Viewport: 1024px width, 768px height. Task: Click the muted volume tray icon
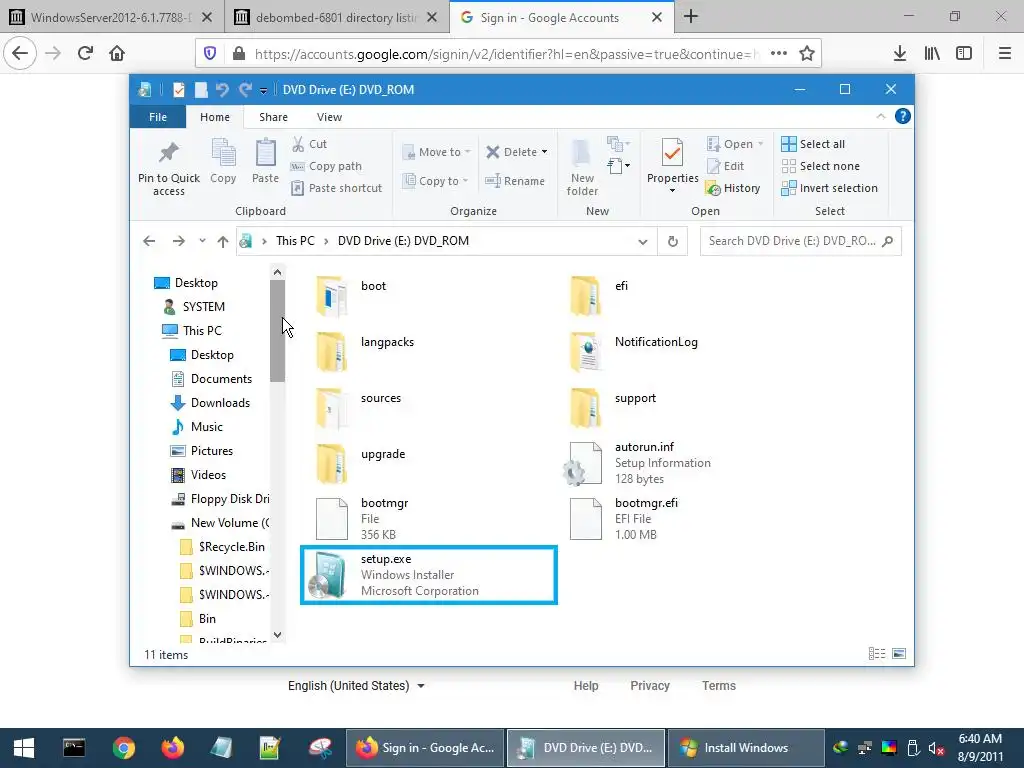(x=936, y=748)
